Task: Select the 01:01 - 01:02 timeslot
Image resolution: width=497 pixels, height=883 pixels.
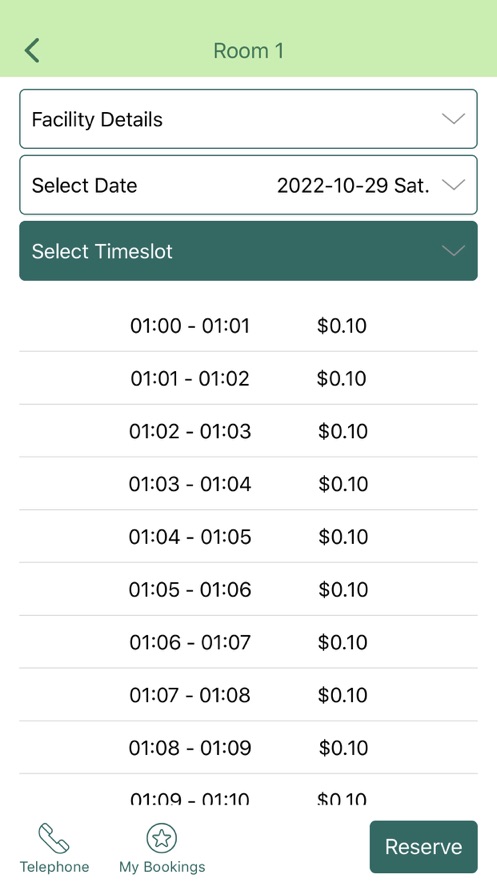Action: tap(248, 378)
